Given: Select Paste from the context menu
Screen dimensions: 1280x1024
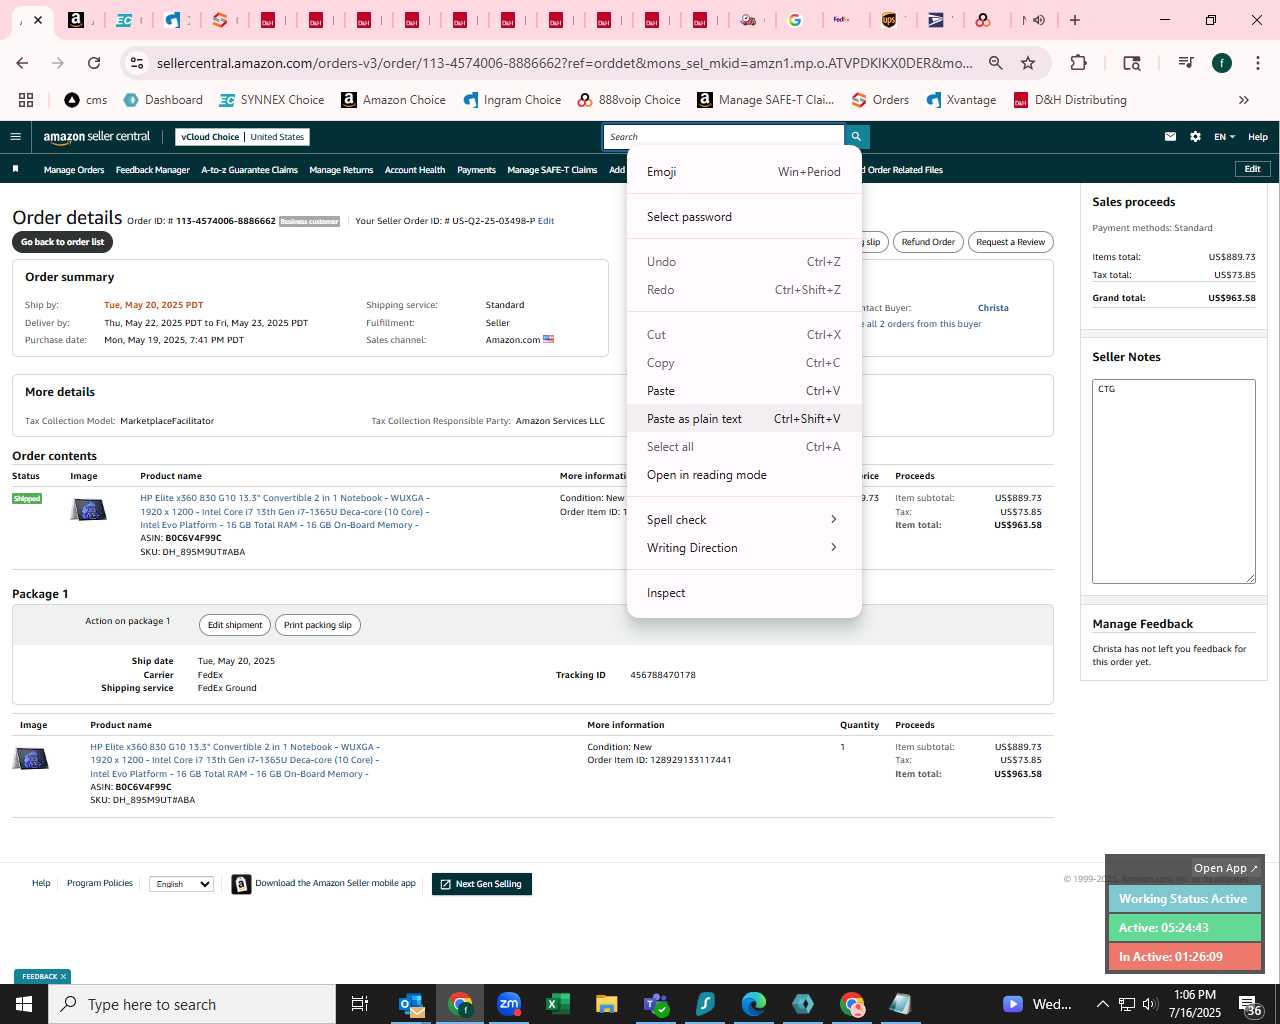Looking at the screenshot, I should click(x=744, y=391).
